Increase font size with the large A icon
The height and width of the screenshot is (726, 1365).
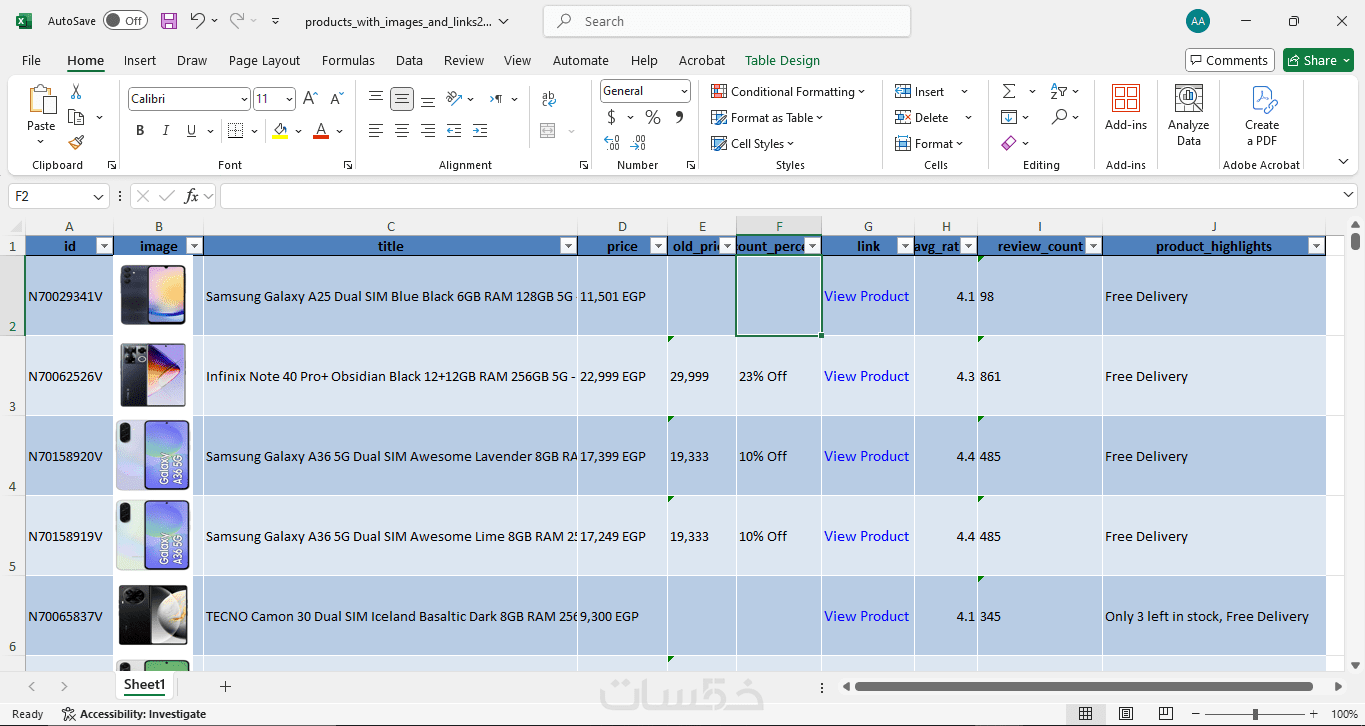(x=312, y=99)
